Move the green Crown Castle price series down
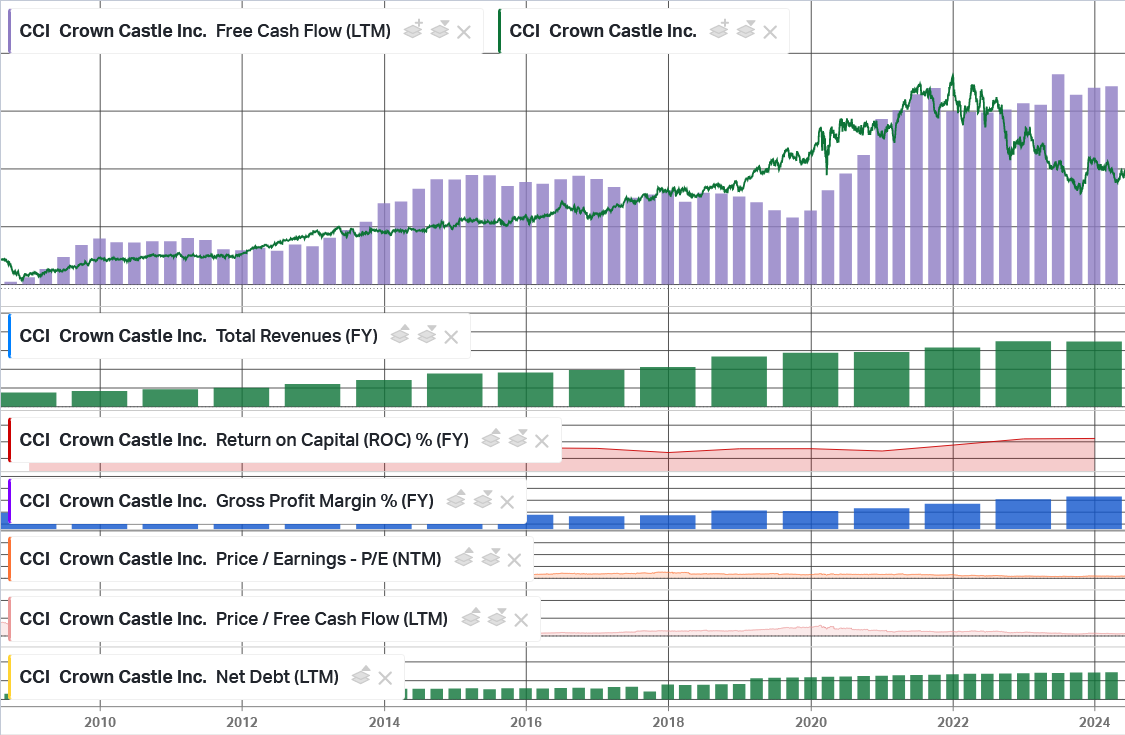Screen dimensions: 1125x735 pyautogui.click(x=746, y=30)
